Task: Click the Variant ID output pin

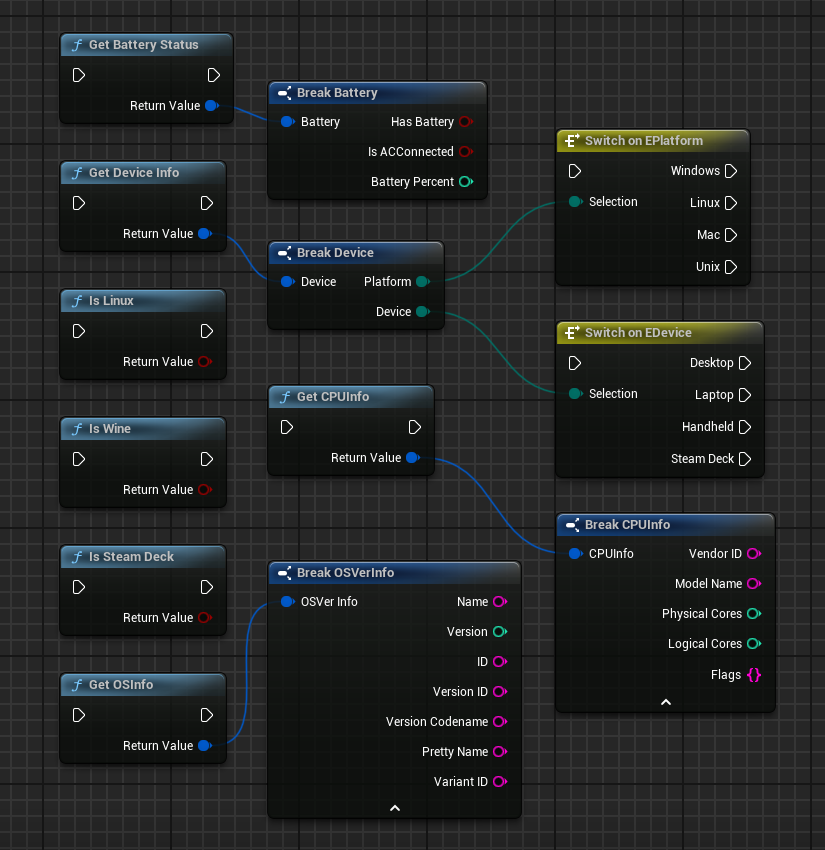Action: (x=500, y=782)
